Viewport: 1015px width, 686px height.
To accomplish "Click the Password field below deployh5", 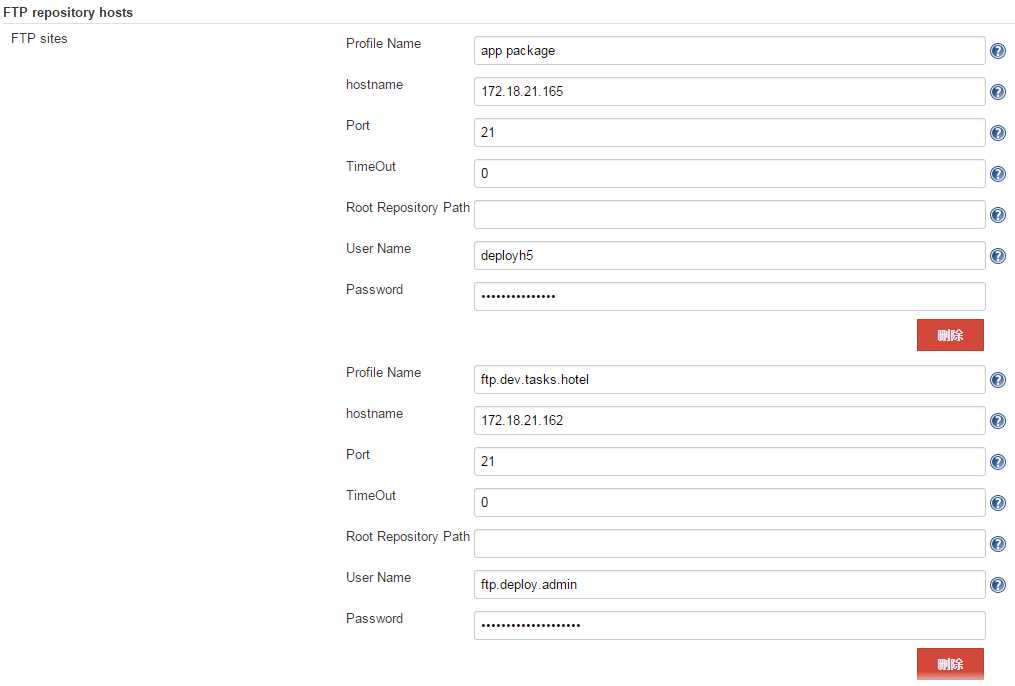I will click(729, 297).
